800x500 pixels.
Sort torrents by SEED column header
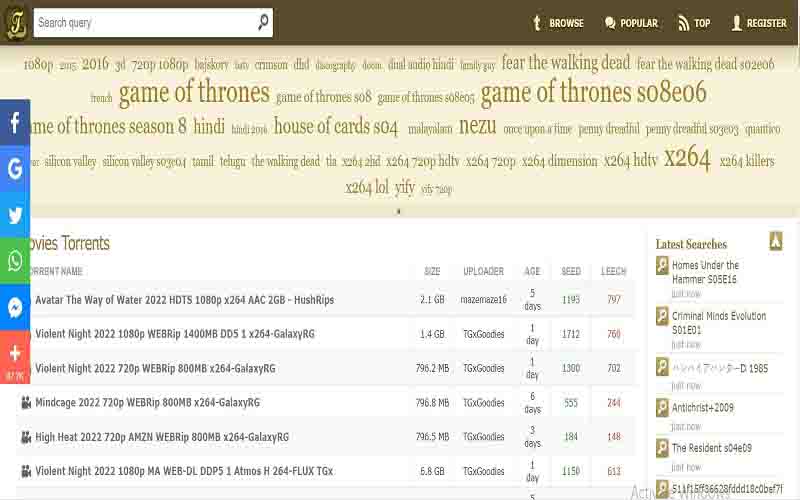pyautogui.click(x=571, y=271)
